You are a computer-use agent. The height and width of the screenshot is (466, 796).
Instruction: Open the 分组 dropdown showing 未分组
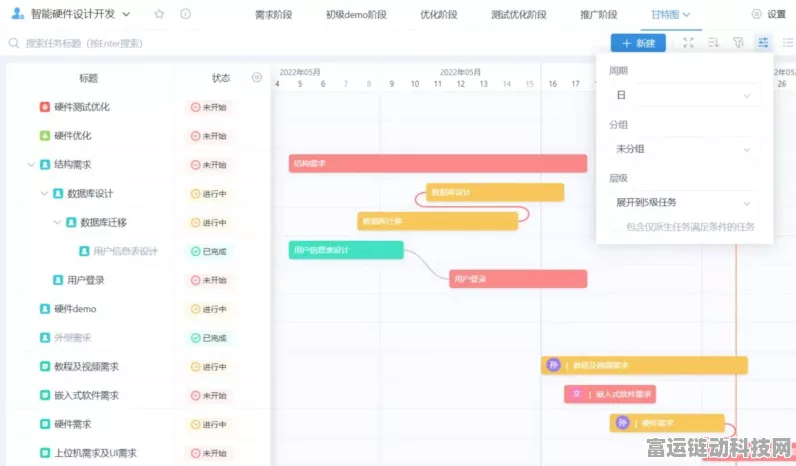point(684,149)
